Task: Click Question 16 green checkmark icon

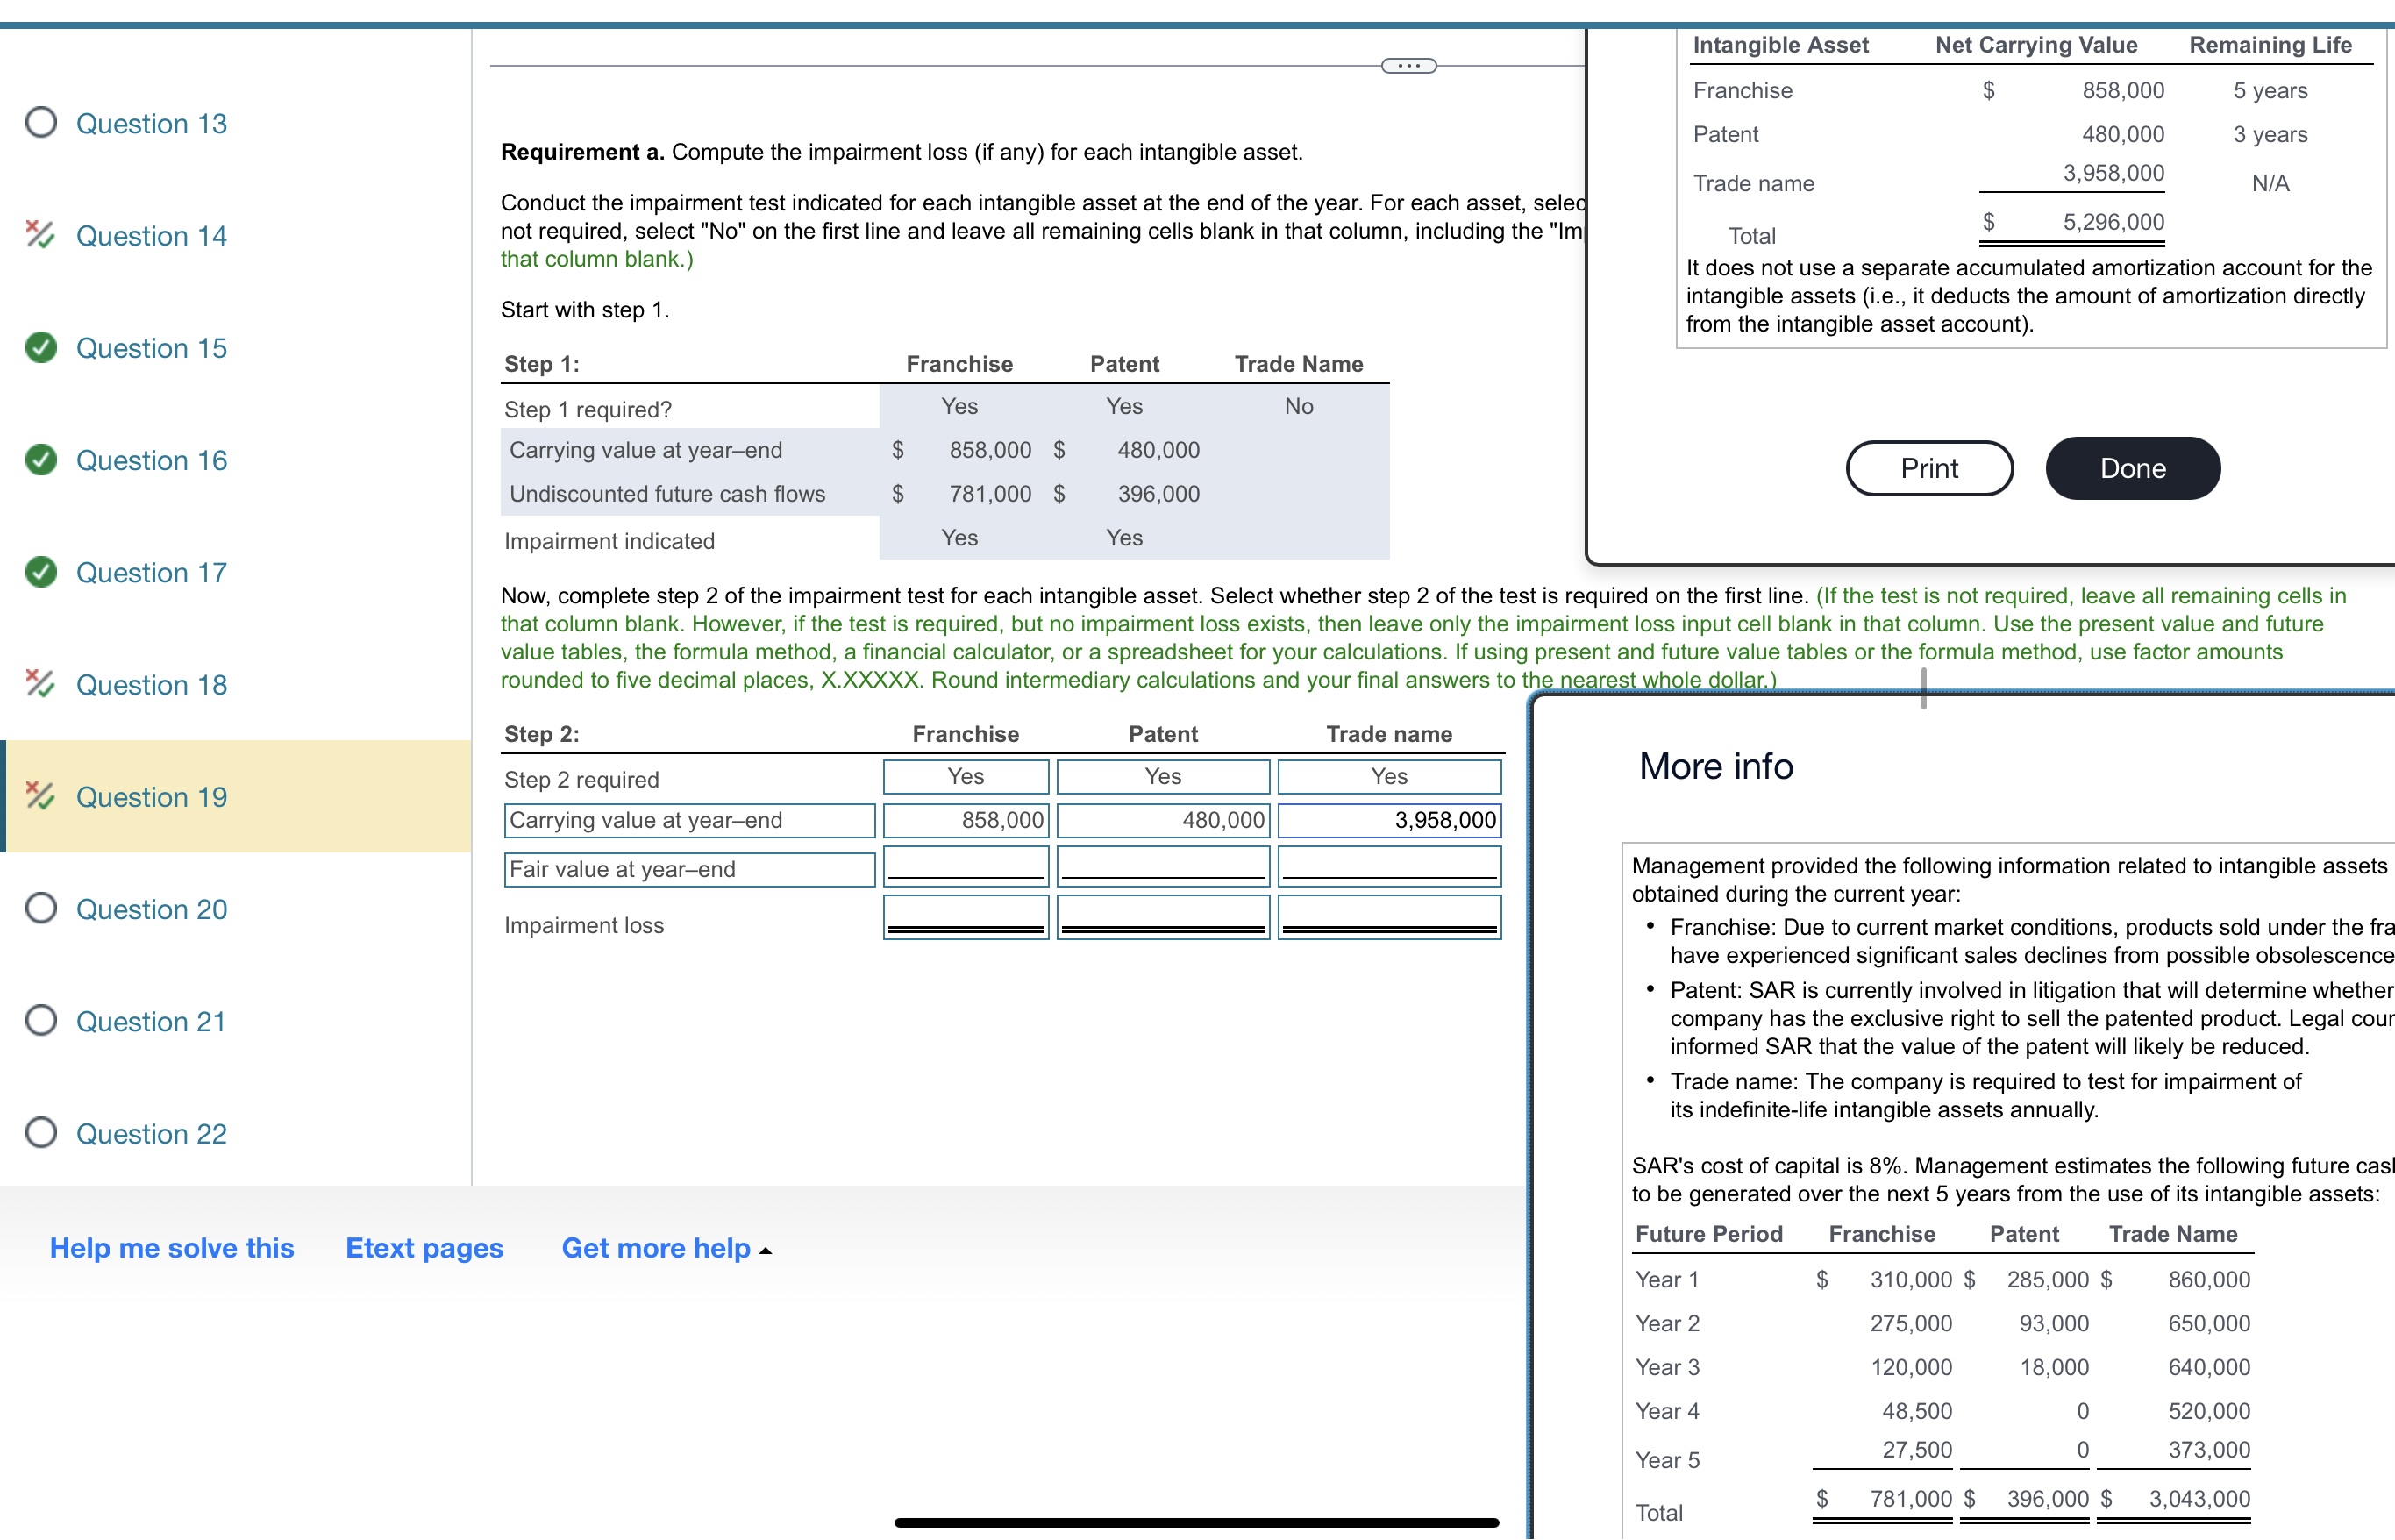Action: pos(41,460)
